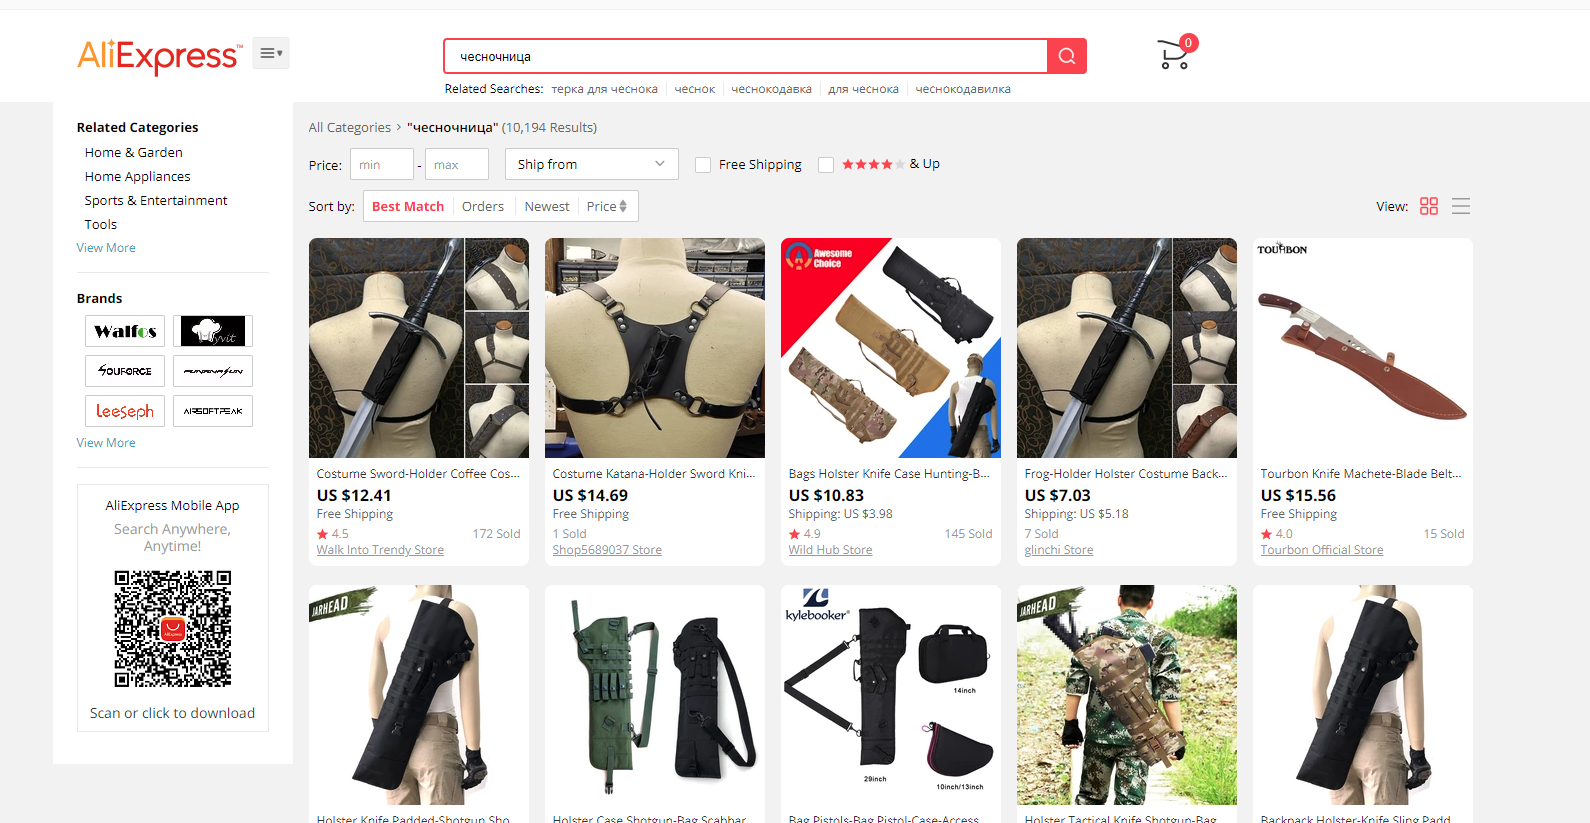The image size is (1590, 823).
Task: Click the US $12.41 price
Action: pyautogui.click(x=354, y=495)
